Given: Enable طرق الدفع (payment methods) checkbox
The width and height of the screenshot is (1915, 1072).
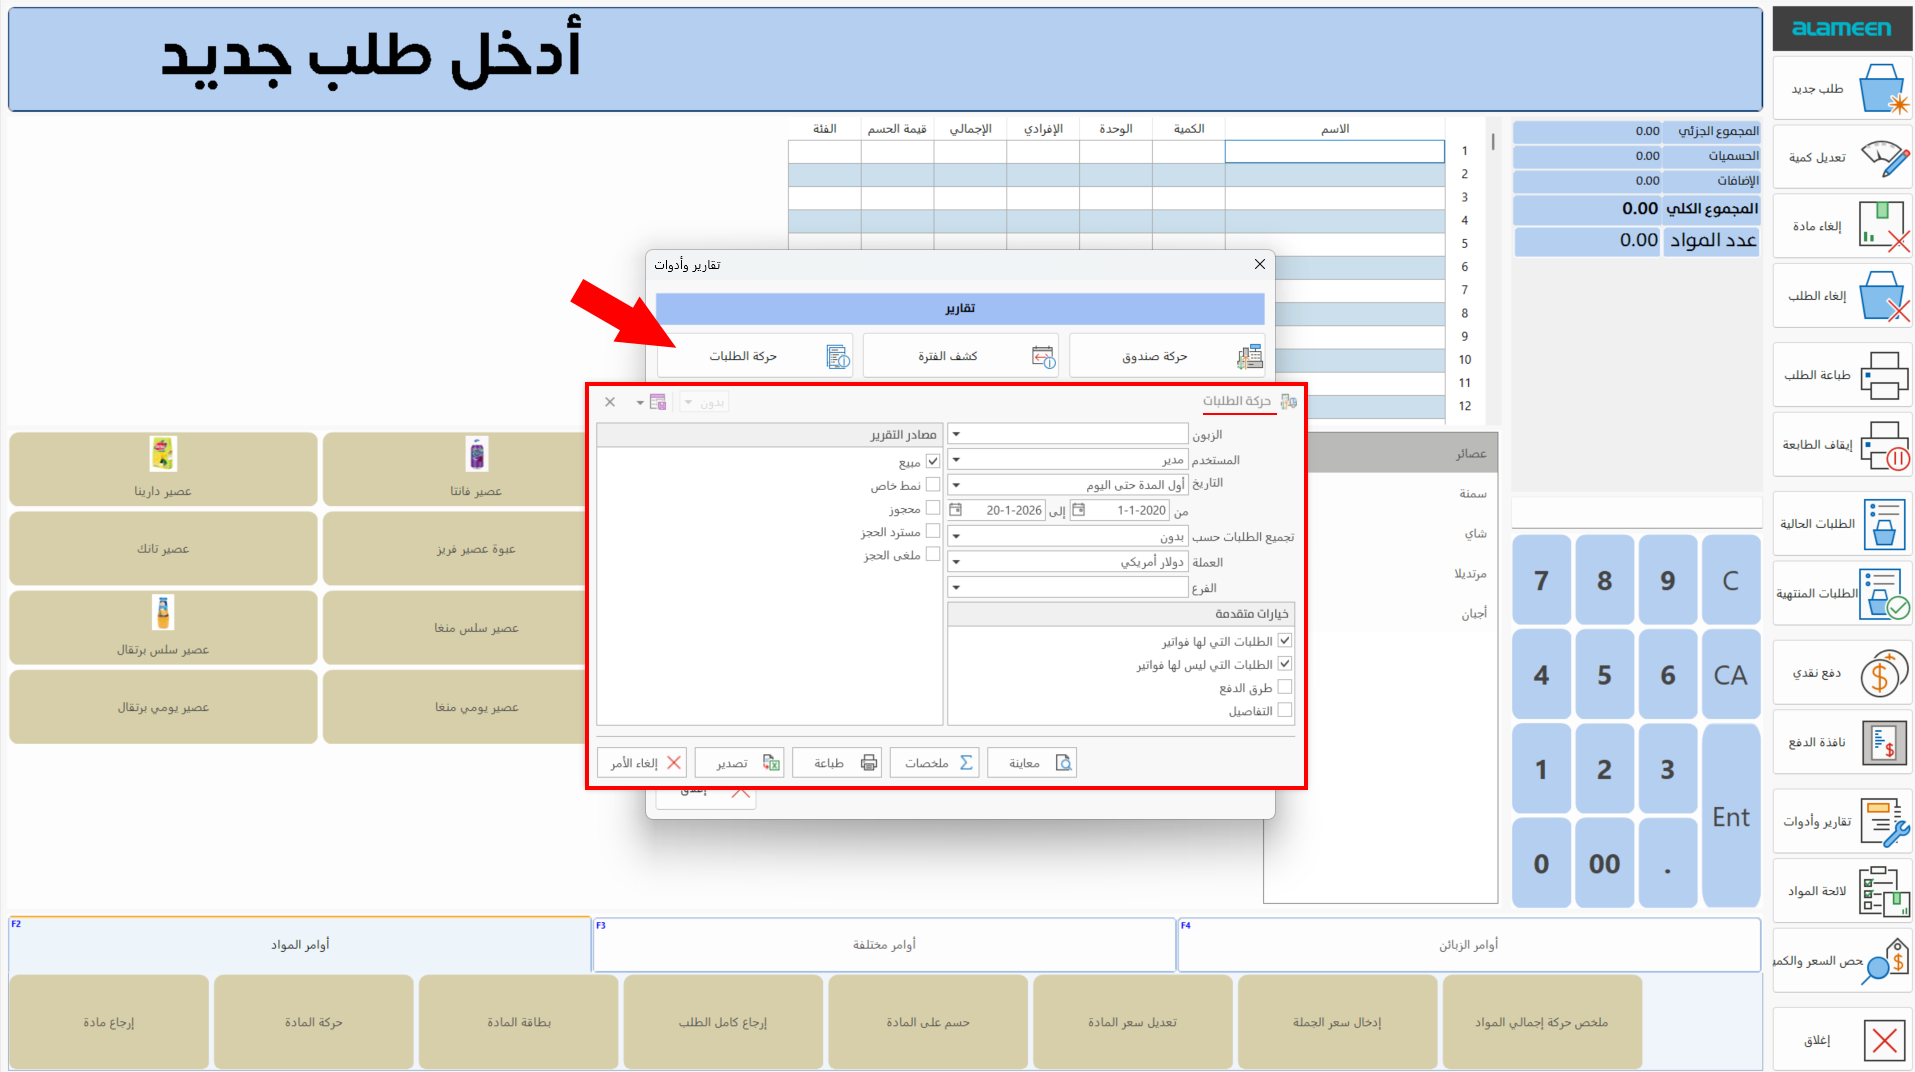Looking at the screenshot, I should (1285, 687).
